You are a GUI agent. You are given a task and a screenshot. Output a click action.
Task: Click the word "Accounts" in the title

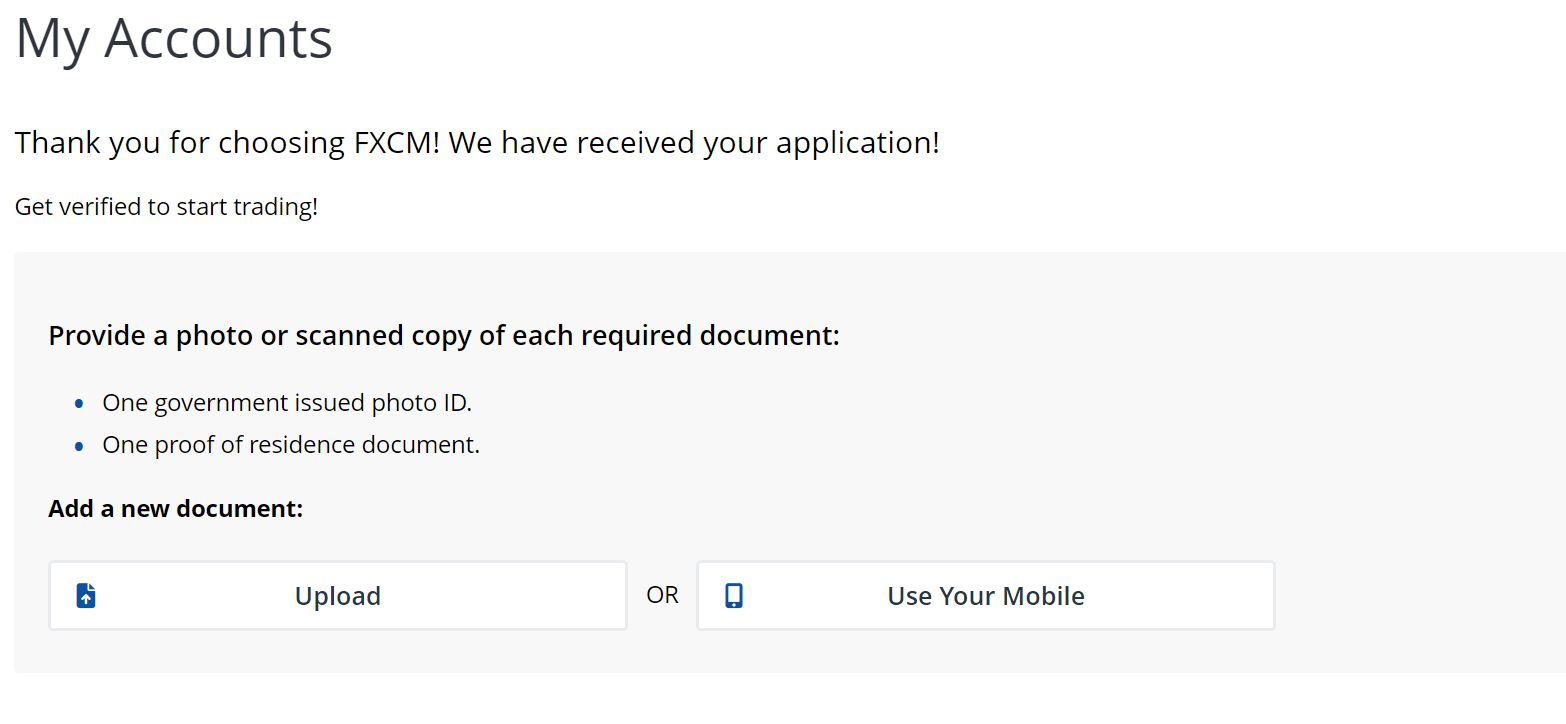218,39
